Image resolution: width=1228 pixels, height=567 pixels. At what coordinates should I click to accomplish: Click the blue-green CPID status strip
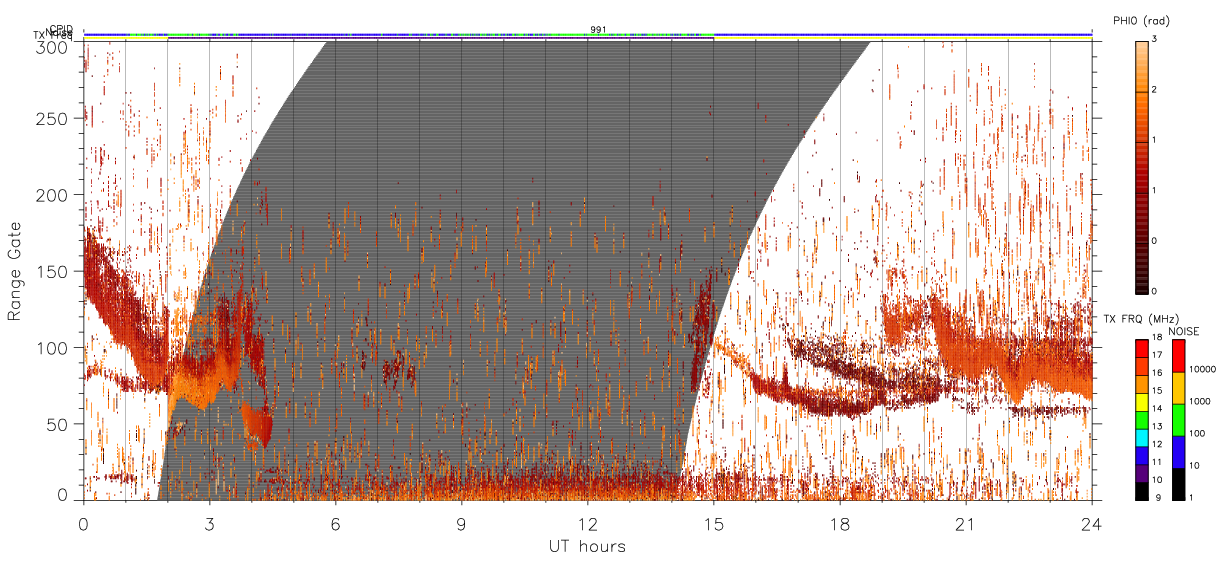pos(587,35)
